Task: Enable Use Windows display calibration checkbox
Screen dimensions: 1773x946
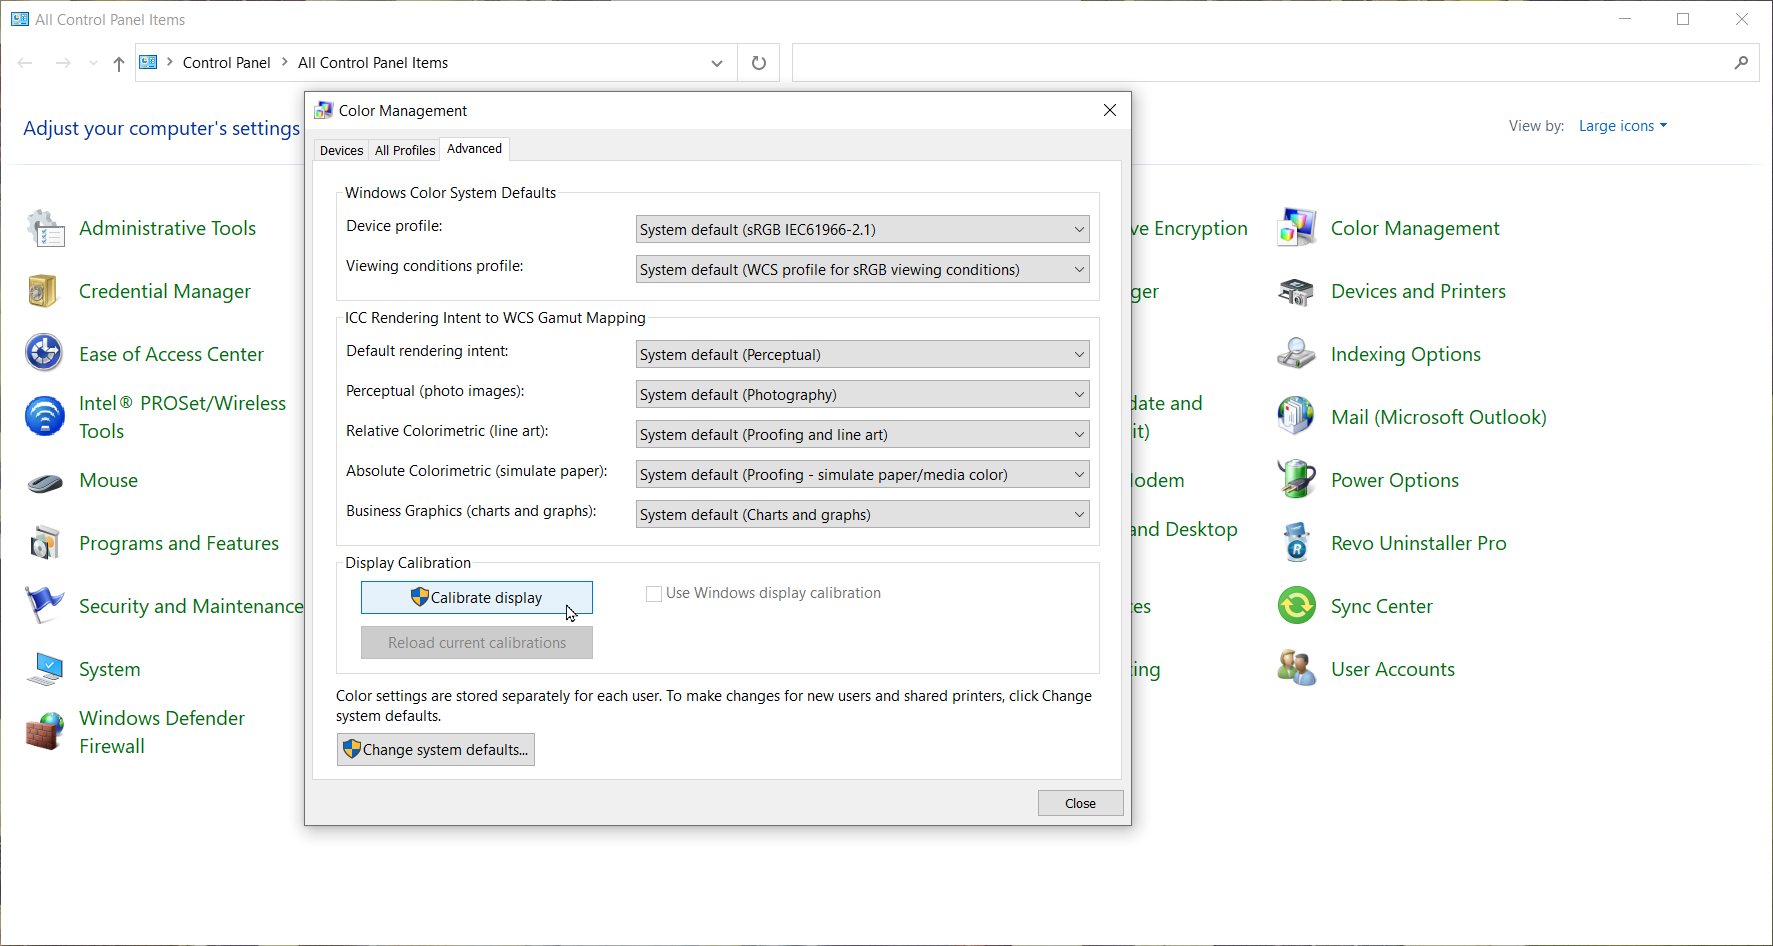Action: click(x=654, y=594)
